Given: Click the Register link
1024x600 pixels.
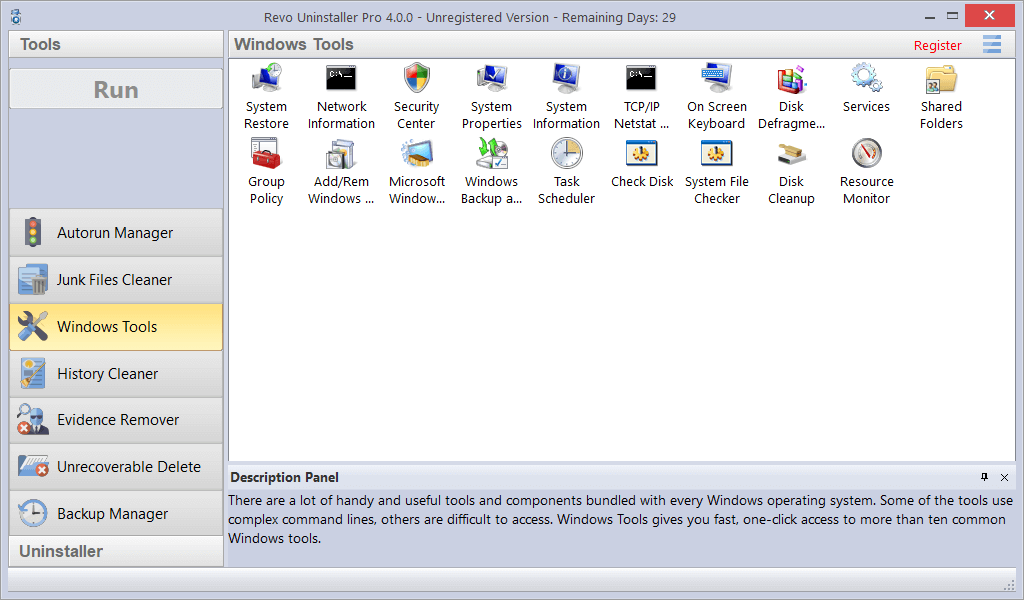Looking at the screenshot, I should coord(937,45).
